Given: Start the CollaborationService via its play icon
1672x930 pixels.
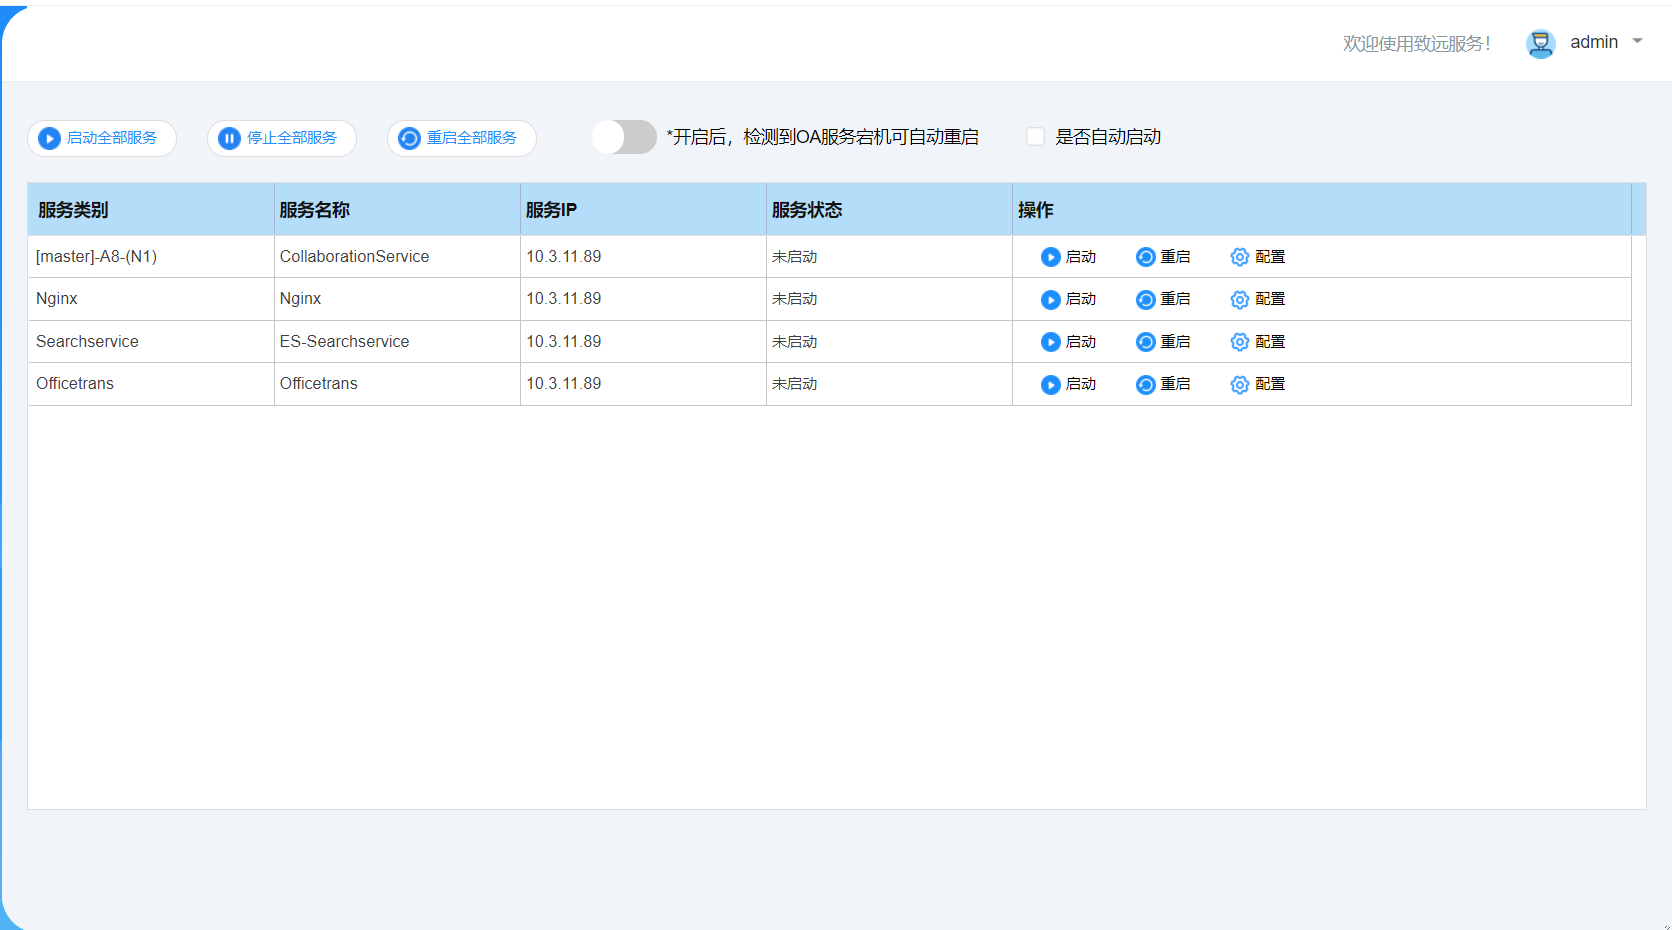Looking at the screenshot, I should pos(1050,257).
